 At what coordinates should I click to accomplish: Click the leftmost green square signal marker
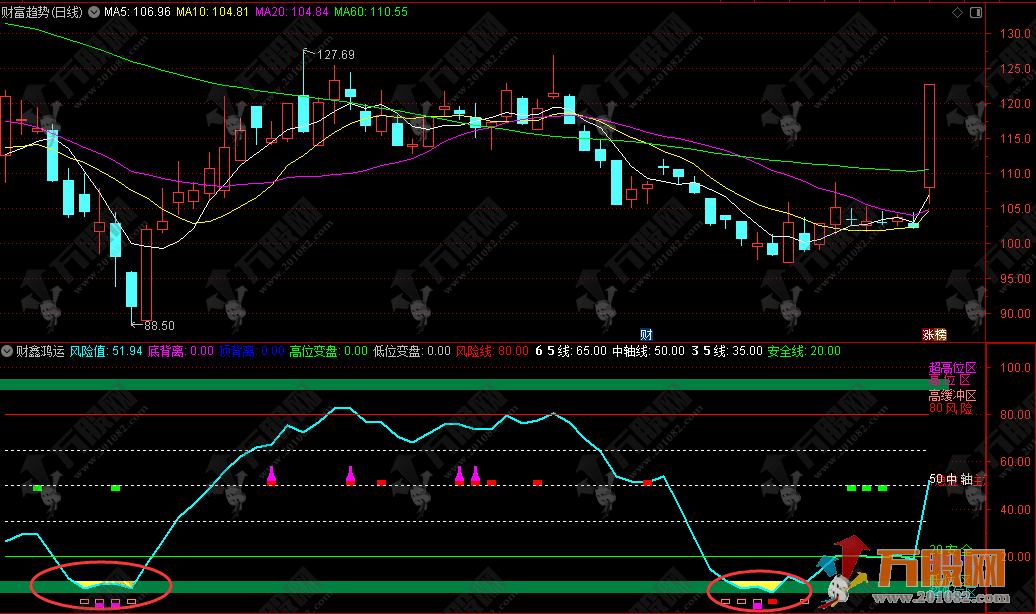point(37,488)
